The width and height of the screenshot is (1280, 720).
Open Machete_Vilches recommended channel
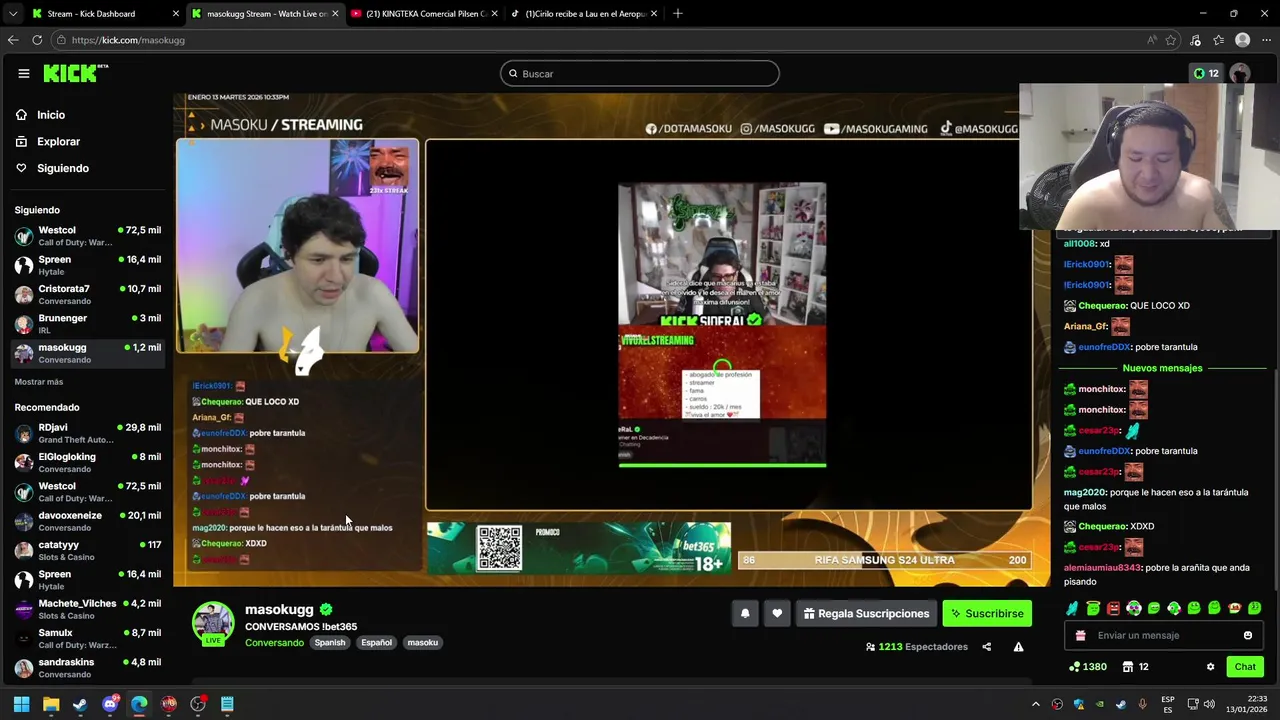(x=88, y=610)
